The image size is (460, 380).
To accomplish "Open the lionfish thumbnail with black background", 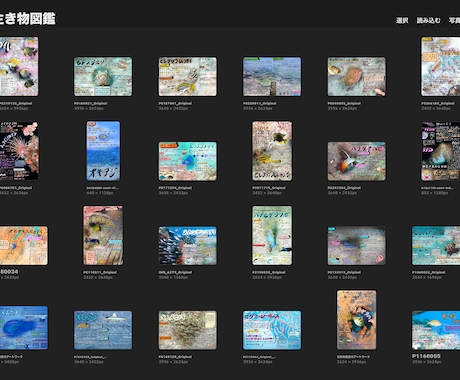I will [x=19, y=151].
